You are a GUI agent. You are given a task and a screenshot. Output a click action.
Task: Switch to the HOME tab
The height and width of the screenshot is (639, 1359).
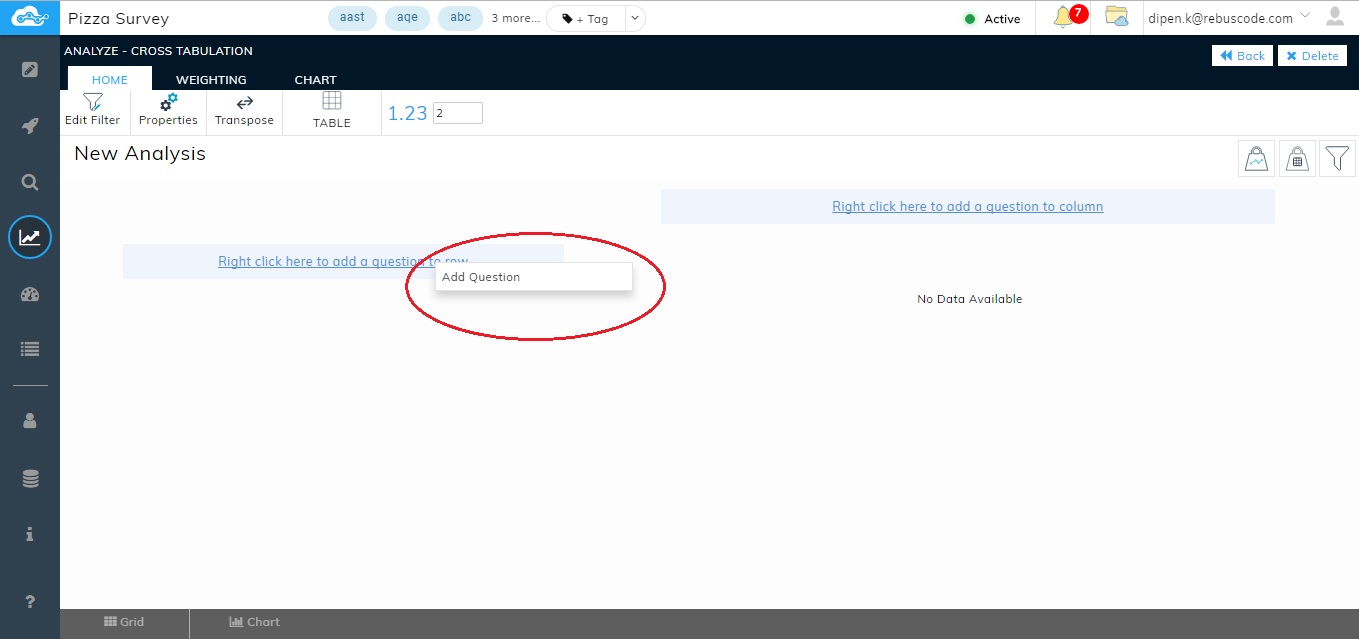[x=110, y=79]
